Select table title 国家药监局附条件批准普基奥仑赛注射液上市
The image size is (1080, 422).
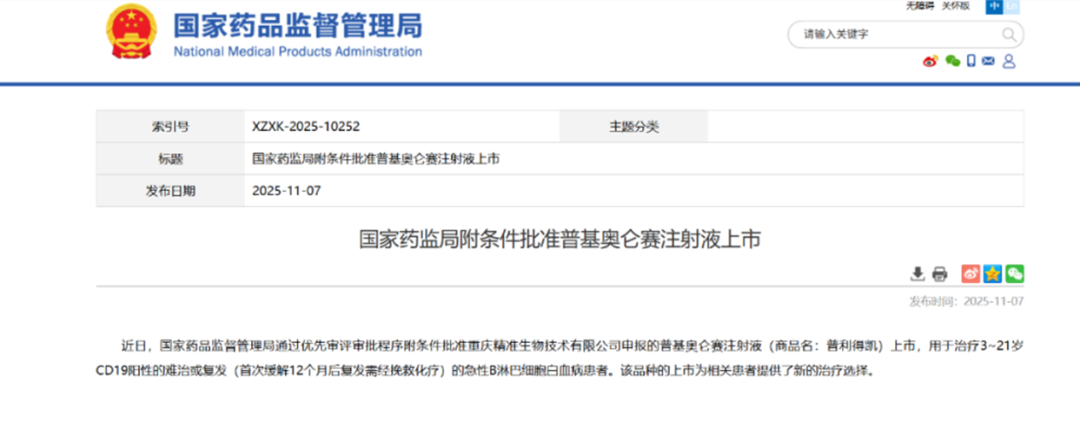coord(376,159)
